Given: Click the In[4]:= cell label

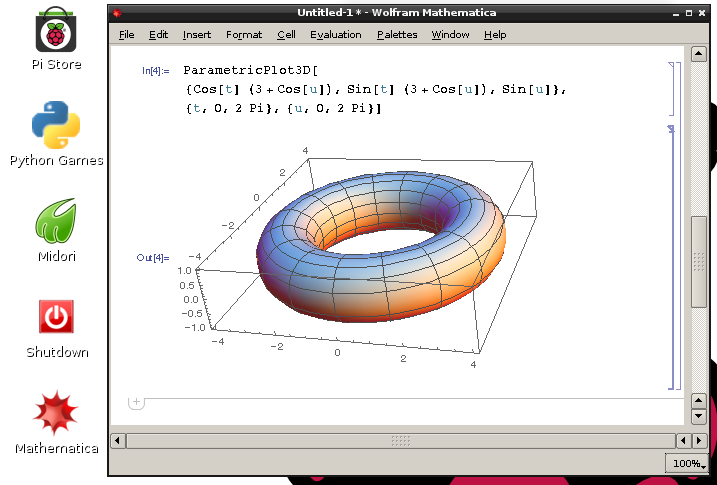Looking at the screenshot, I should pos(155,71).
